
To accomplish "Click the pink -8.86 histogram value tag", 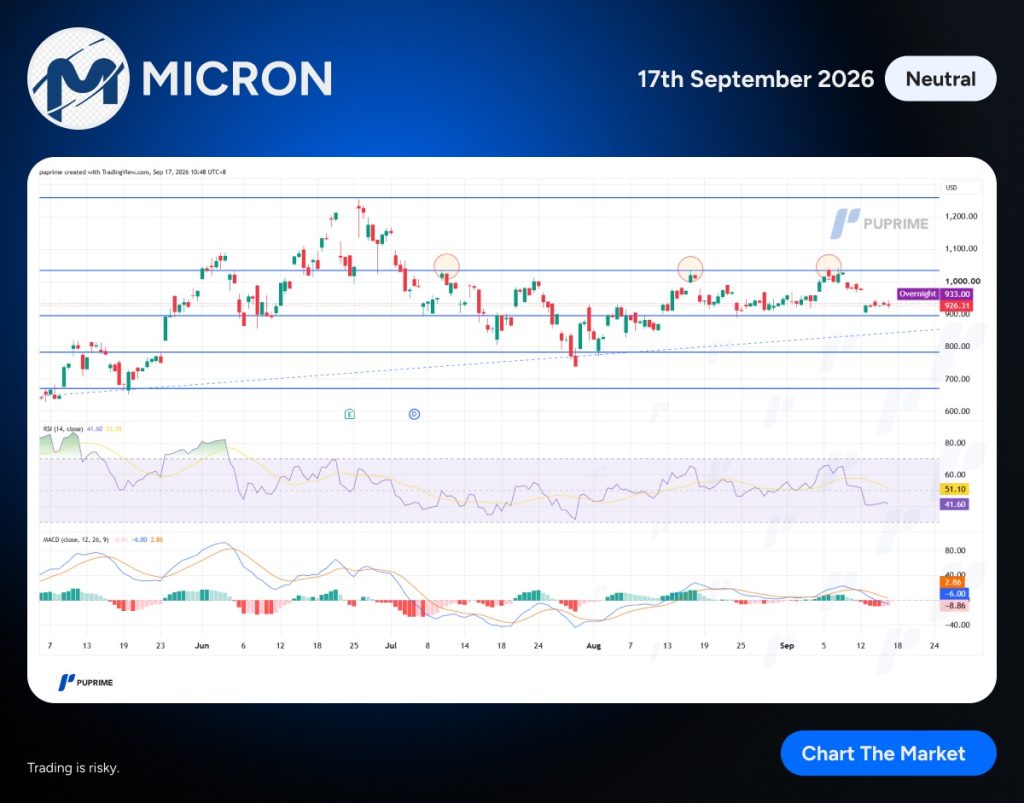I will (953, 606).
